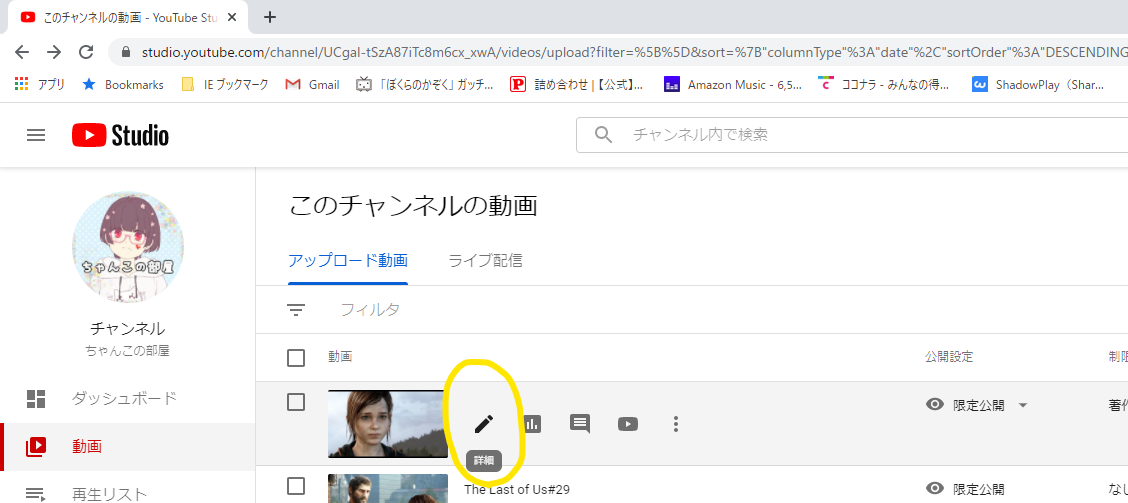
Task: Open the hamburger navigation menu
Action: 36,135
